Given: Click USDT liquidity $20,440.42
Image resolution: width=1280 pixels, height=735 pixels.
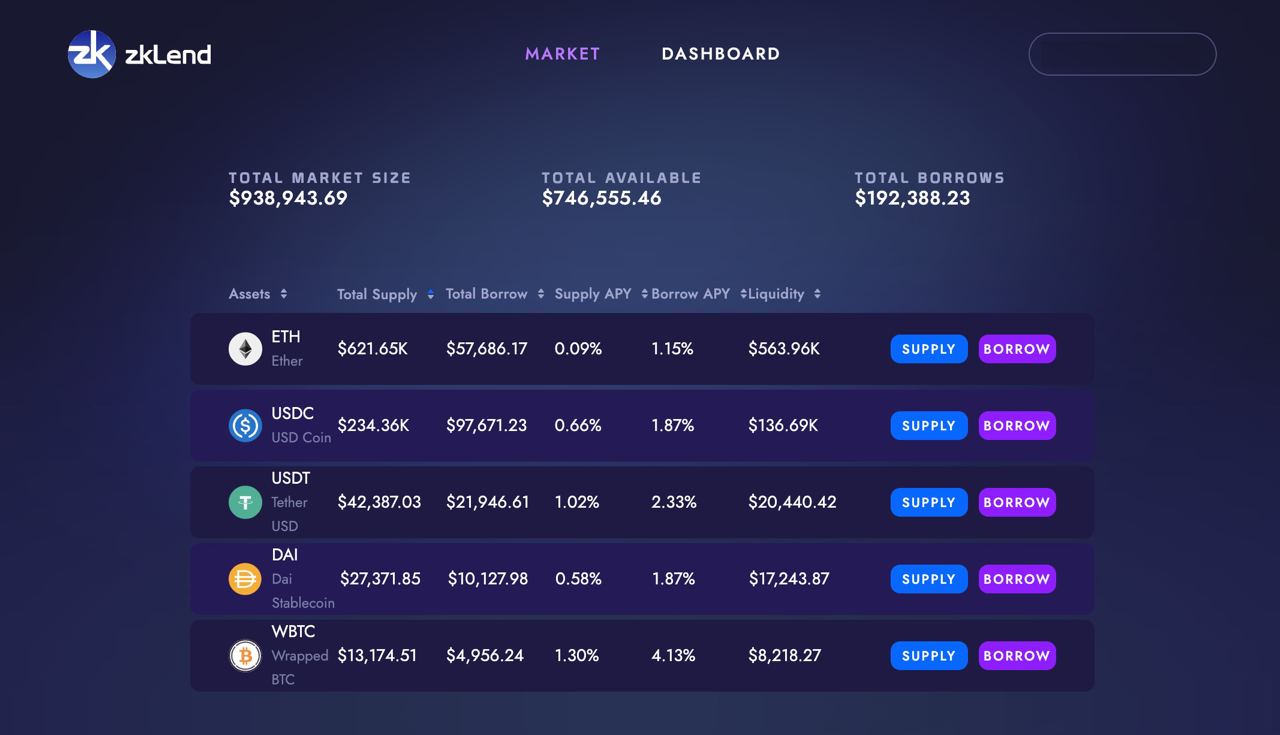Looking at the screenshot, I should [792, 502].
